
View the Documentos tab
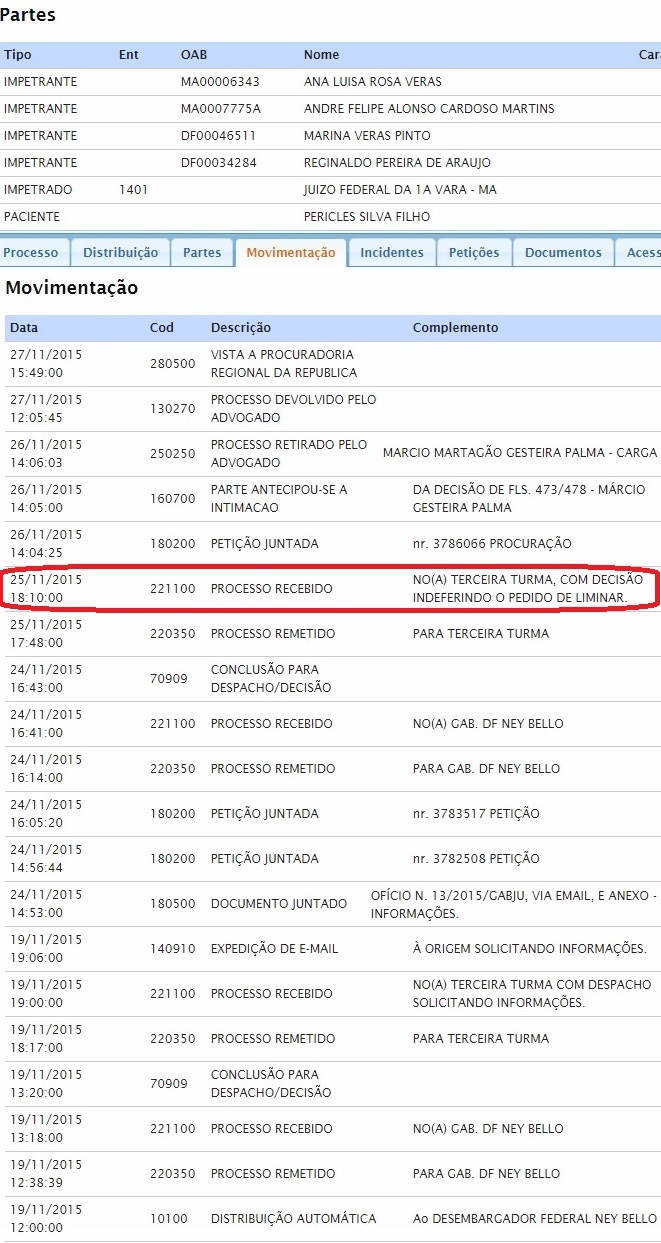tap(562, 253)
